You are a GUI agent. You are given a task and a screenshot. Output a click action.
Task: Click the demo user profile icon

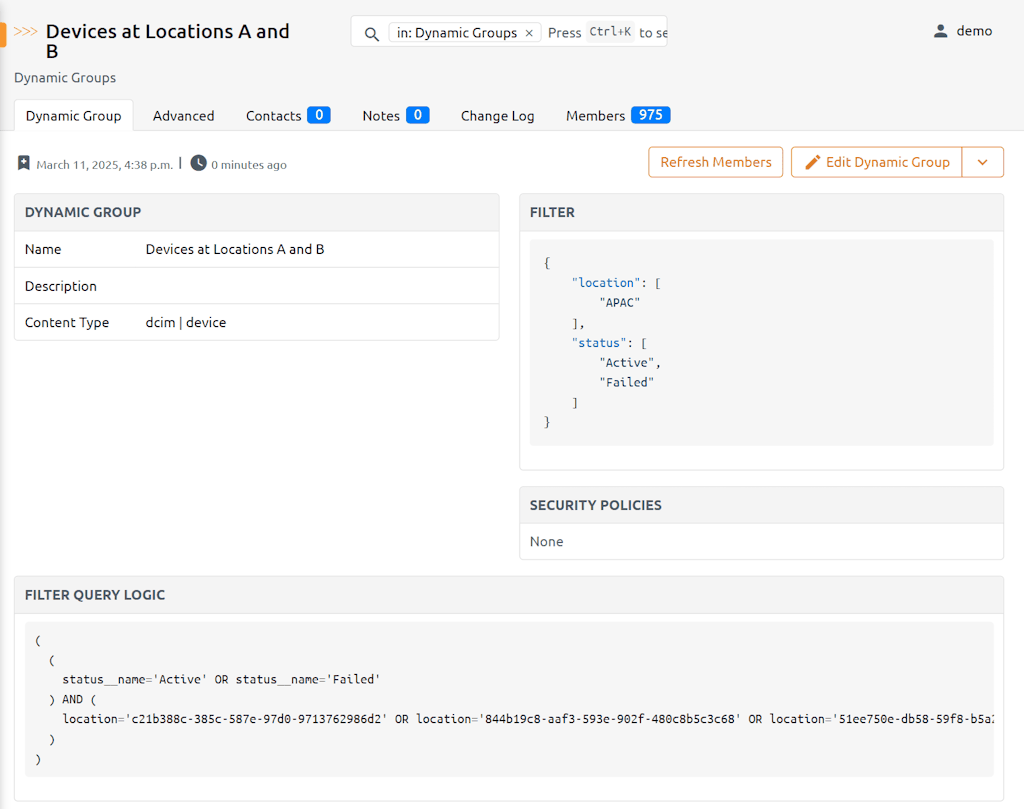click(940, 31)
